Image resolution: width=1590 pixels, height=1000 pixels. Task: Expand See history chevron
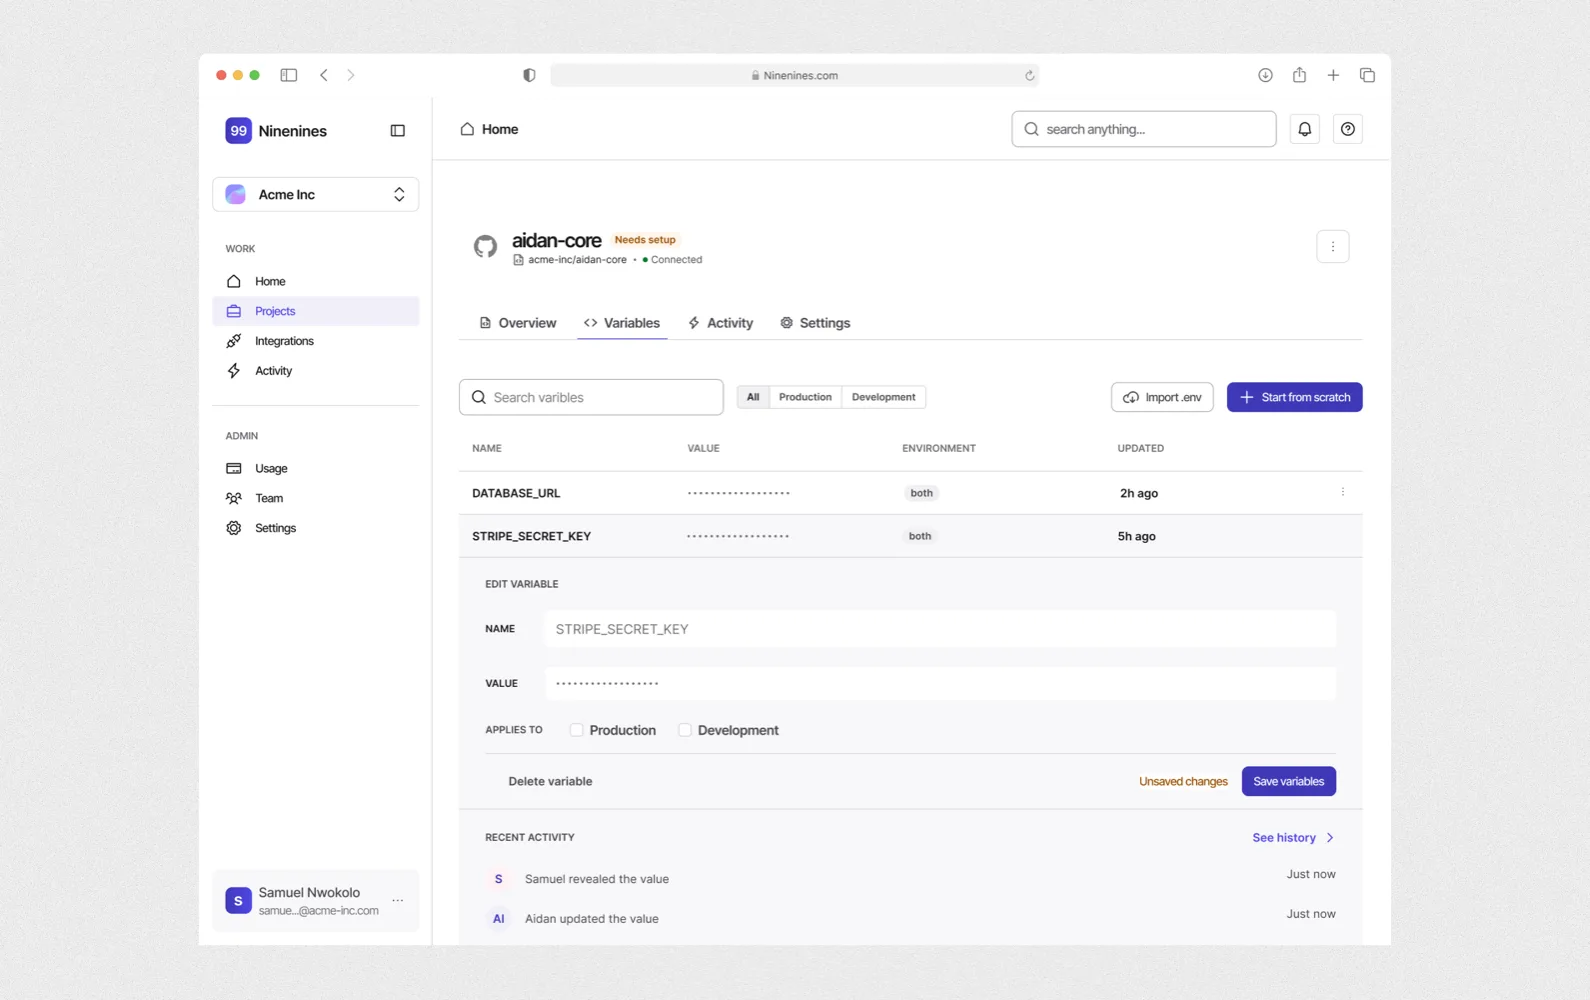pyautogui.click(x=1329, y=838)
